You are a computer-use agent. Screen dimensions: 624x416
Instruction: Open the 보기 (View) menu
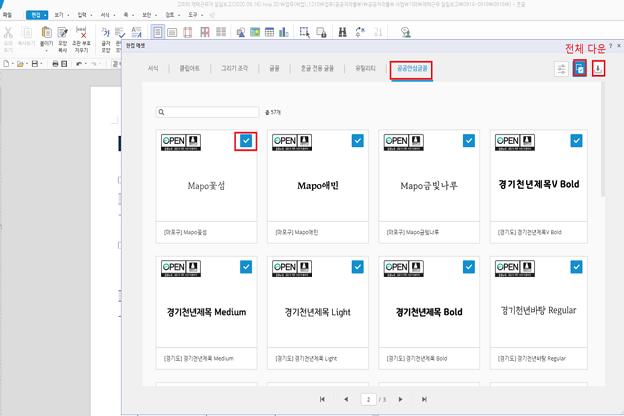[59, 15]
